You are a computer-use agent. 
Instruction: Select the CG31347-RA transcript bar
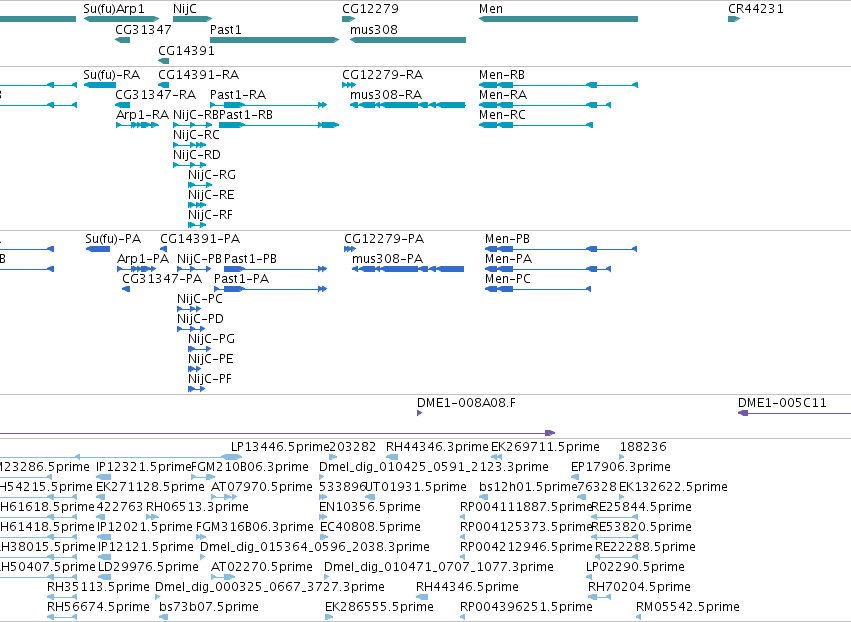point(123,105)
